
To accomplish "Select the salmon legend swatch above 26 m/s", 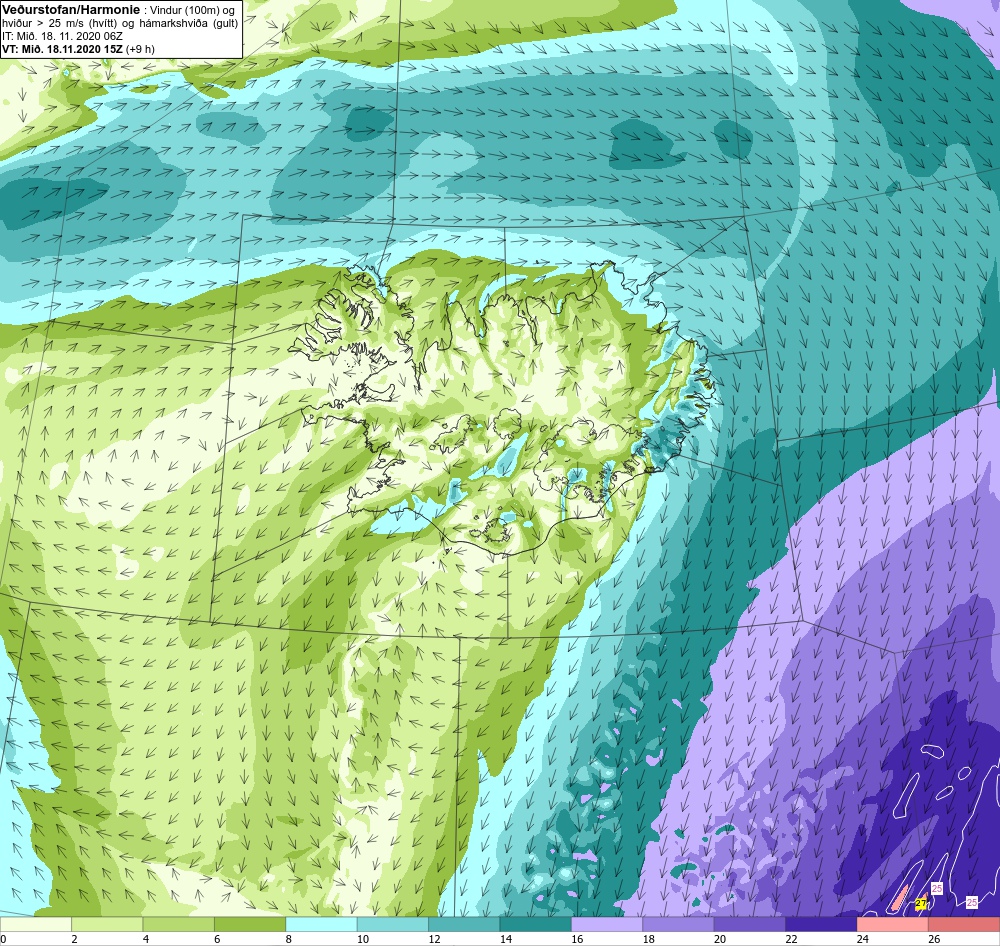I will click(x=964, y=925).
